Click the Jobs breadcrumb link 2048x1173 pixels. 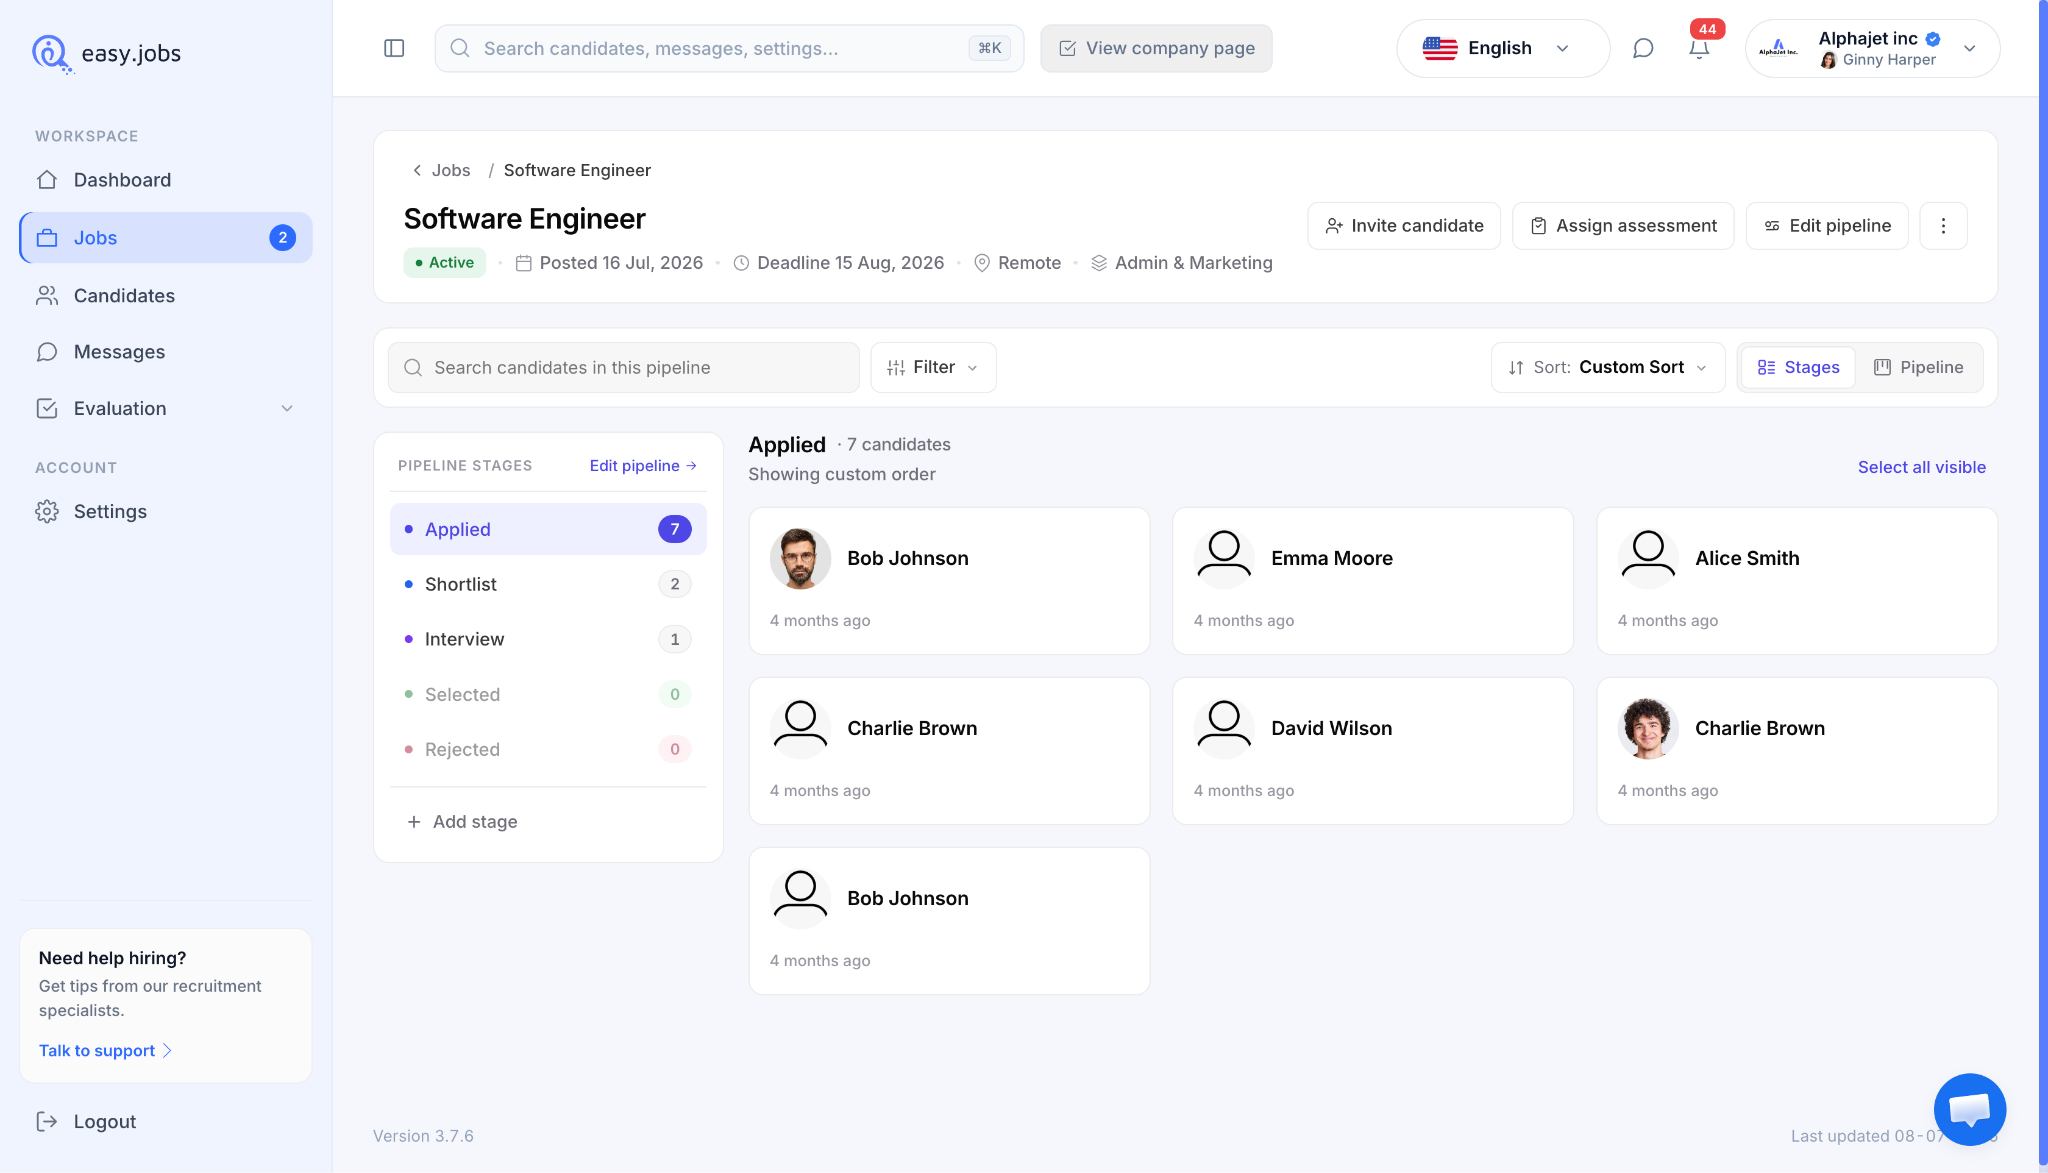tap(451, 171)
